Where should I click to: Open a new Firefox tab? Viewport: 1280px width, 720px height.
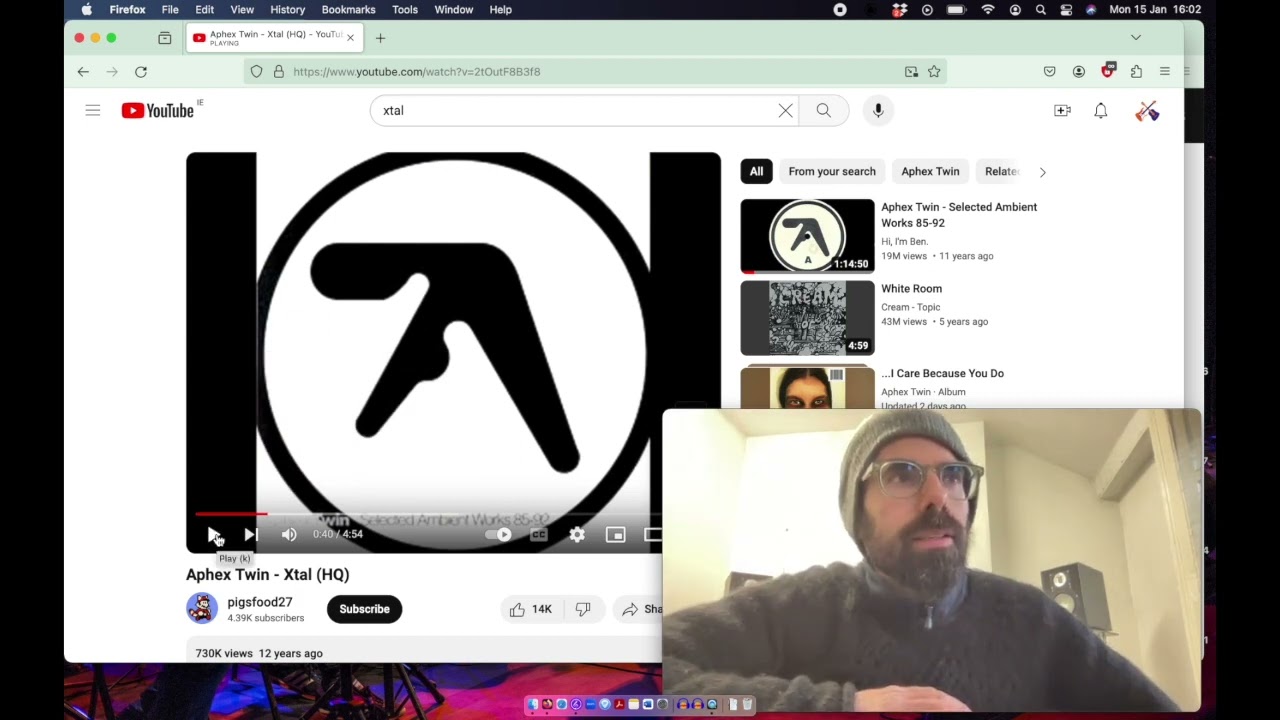(380, 38)
